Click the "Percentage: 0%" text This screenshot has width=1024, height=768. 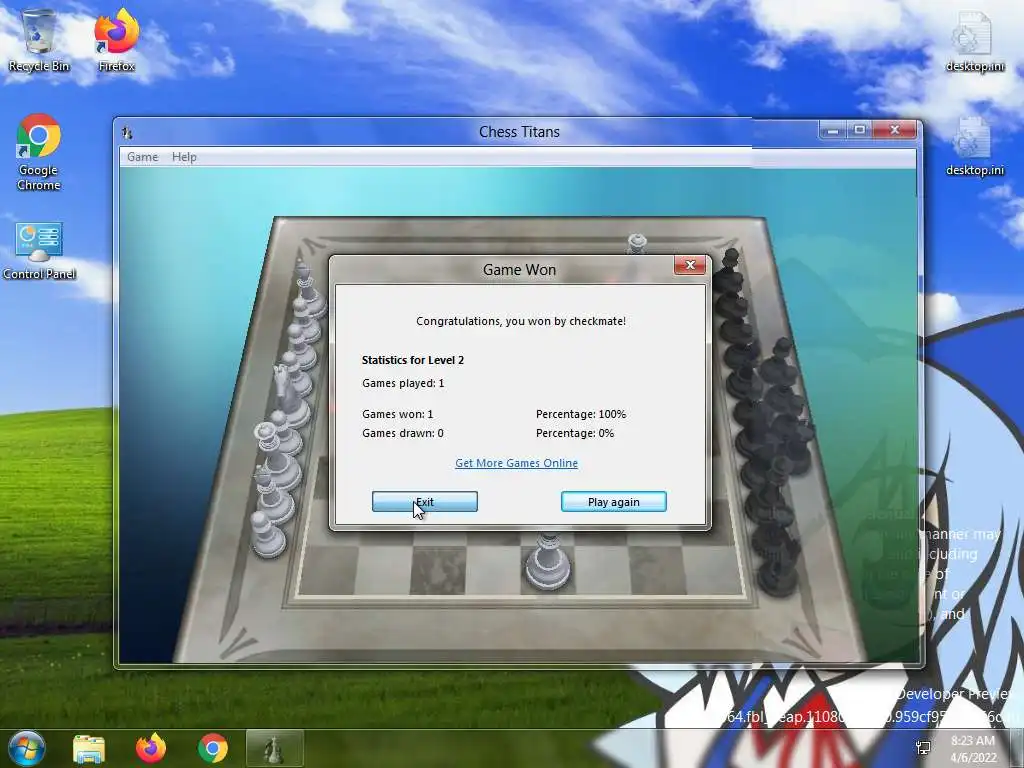click(575, 433)
